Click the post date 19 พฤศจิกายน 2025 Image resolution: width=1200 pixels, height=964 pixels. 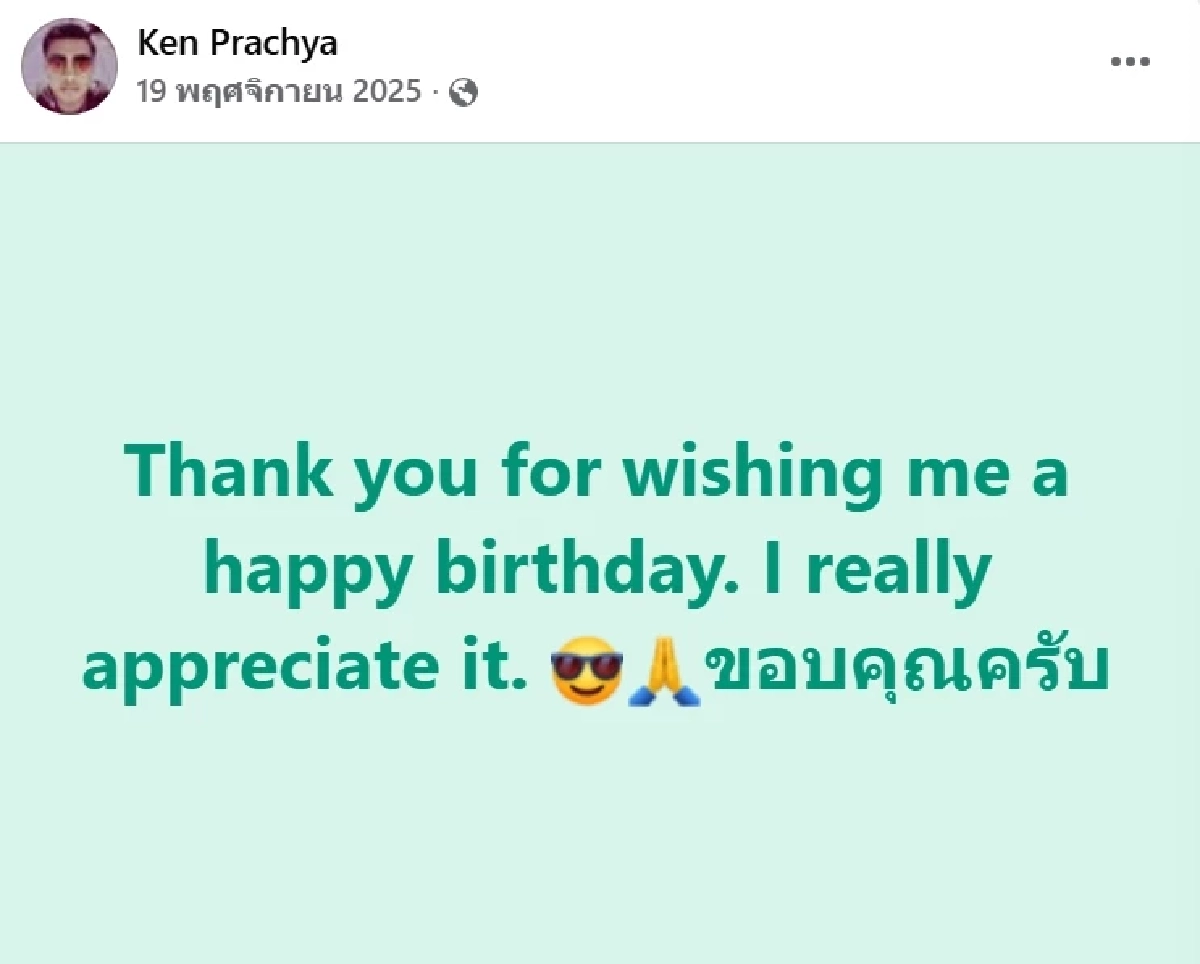(279, 92)
